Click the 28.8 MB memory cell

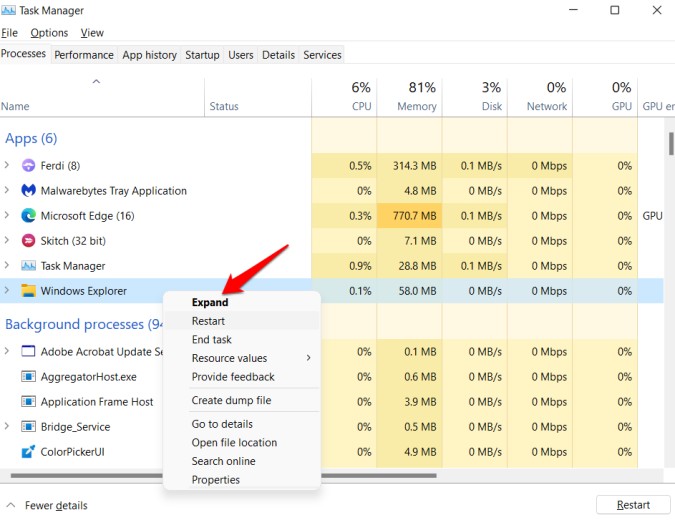pyautogui.click(x=409, y=266)
